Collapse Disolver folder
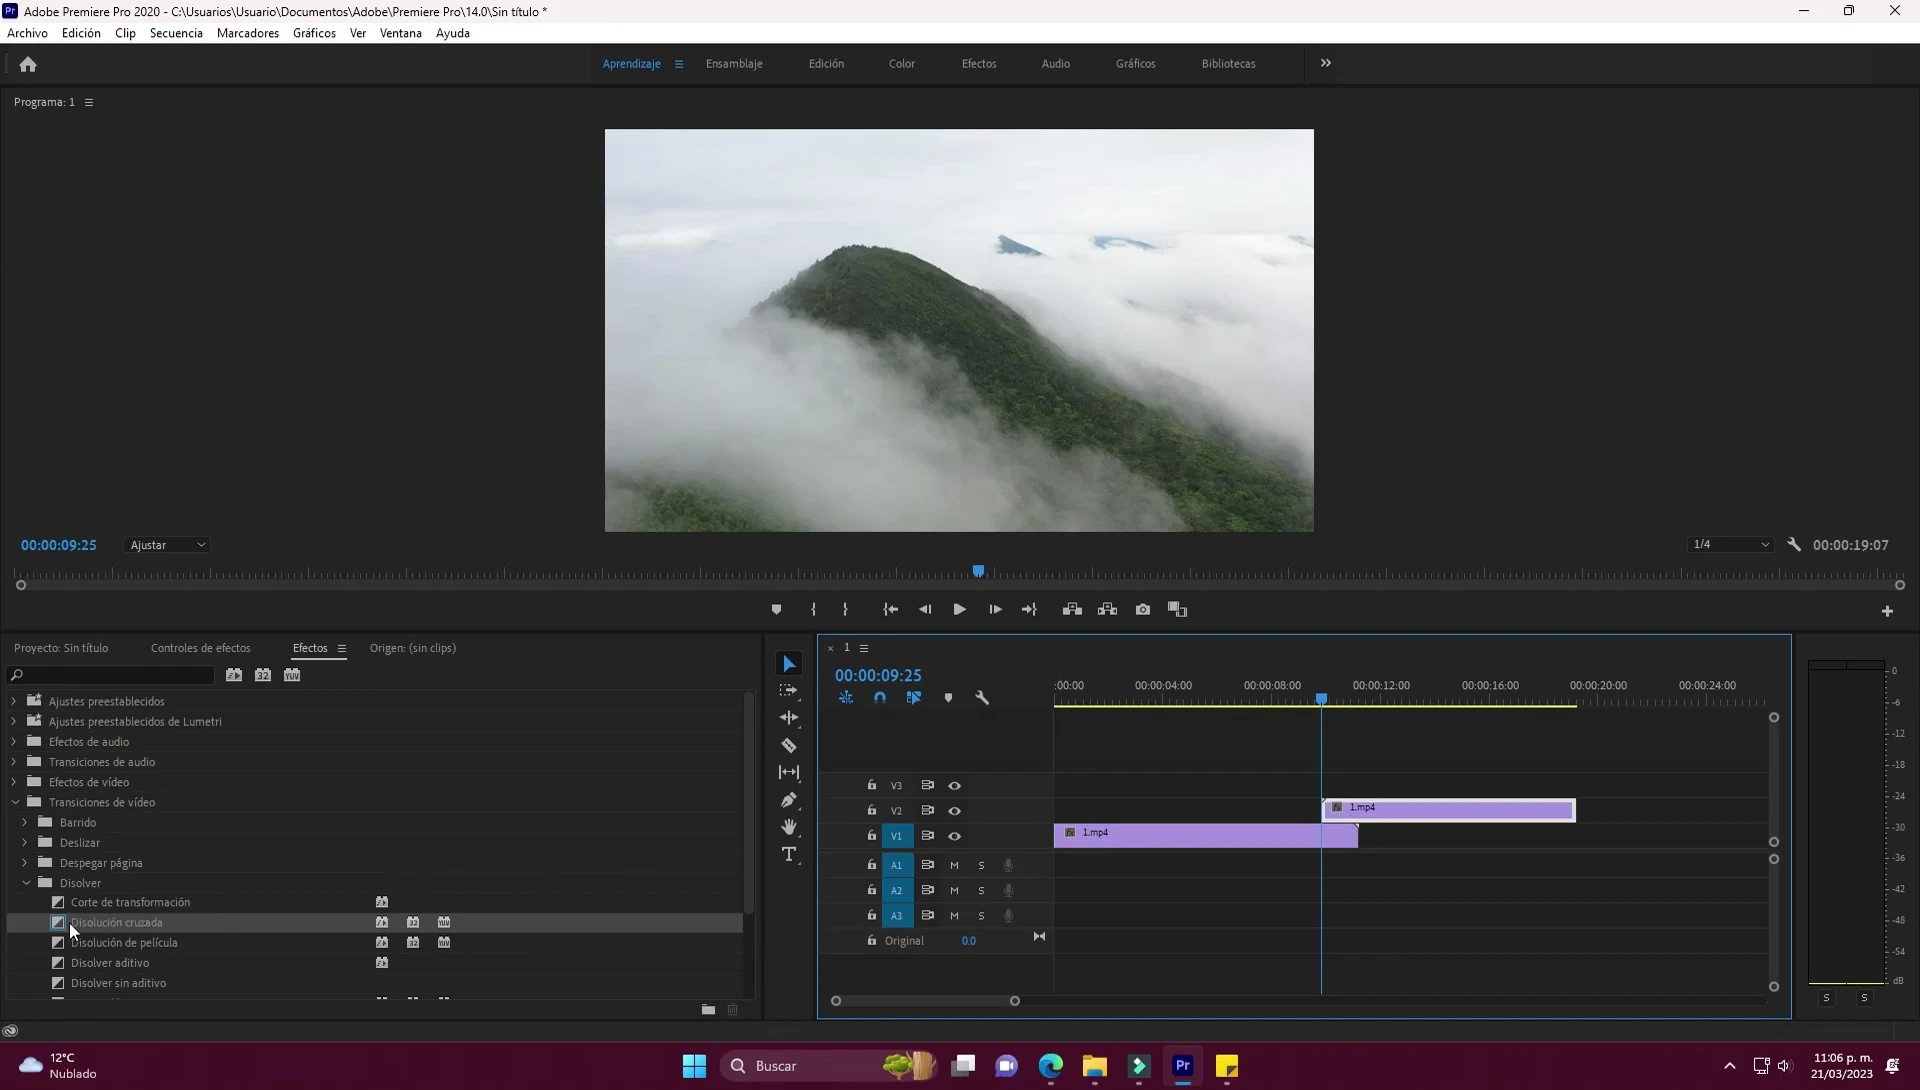Viewport: 1920px width, 1090px height. 26,883
